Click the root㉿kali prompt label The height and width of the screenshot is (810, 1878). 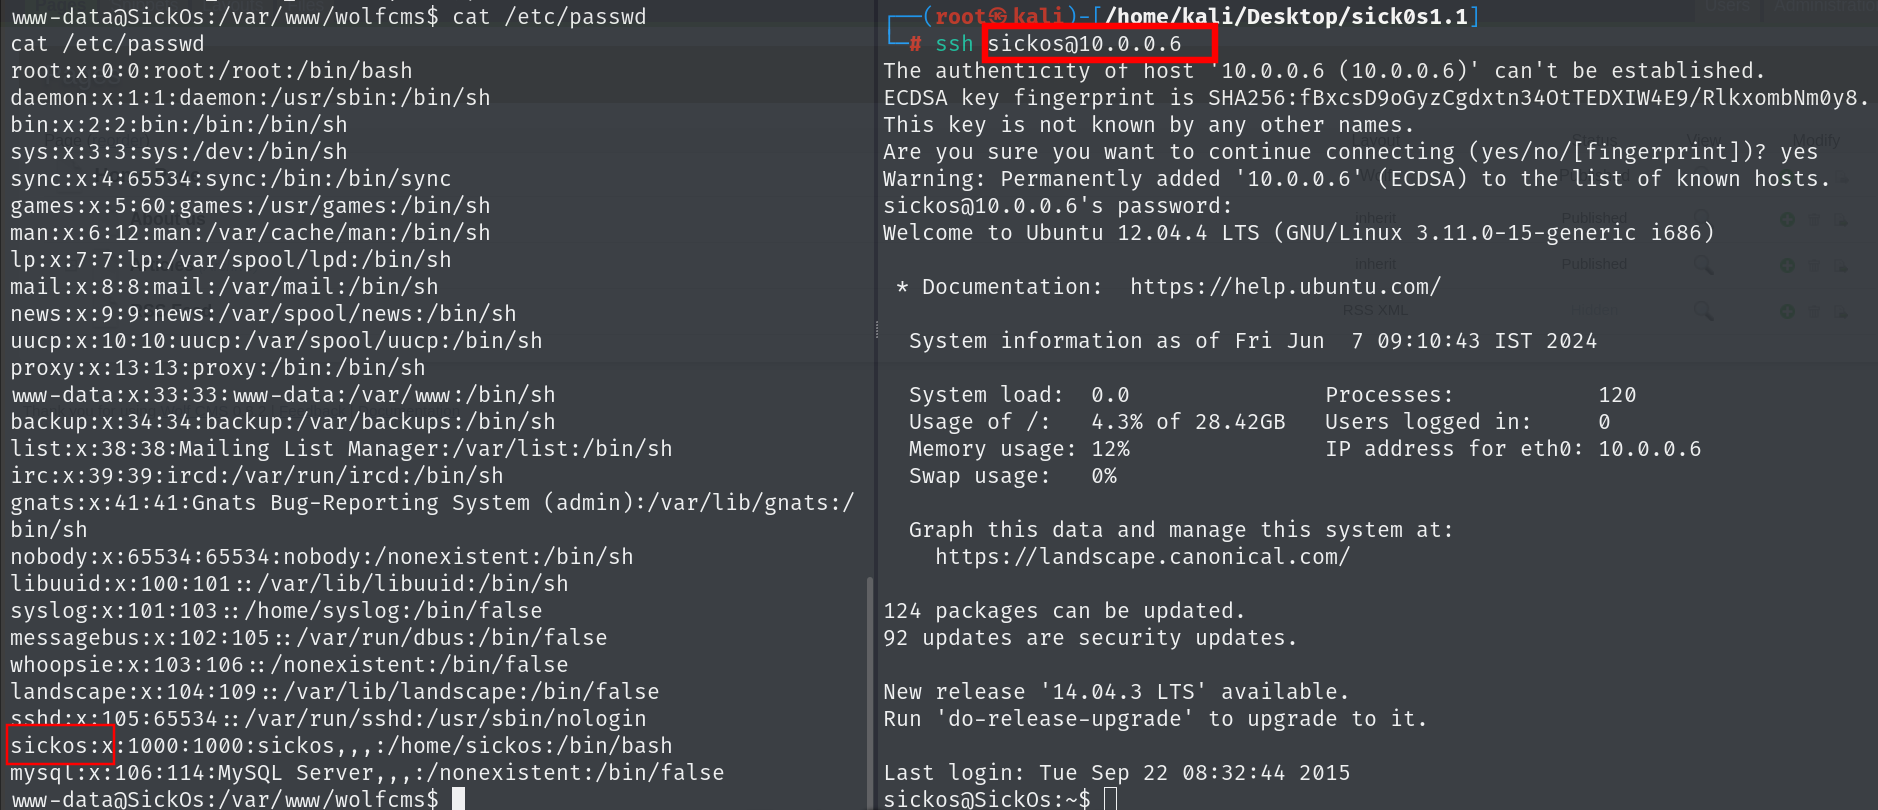pos(1000,16)
